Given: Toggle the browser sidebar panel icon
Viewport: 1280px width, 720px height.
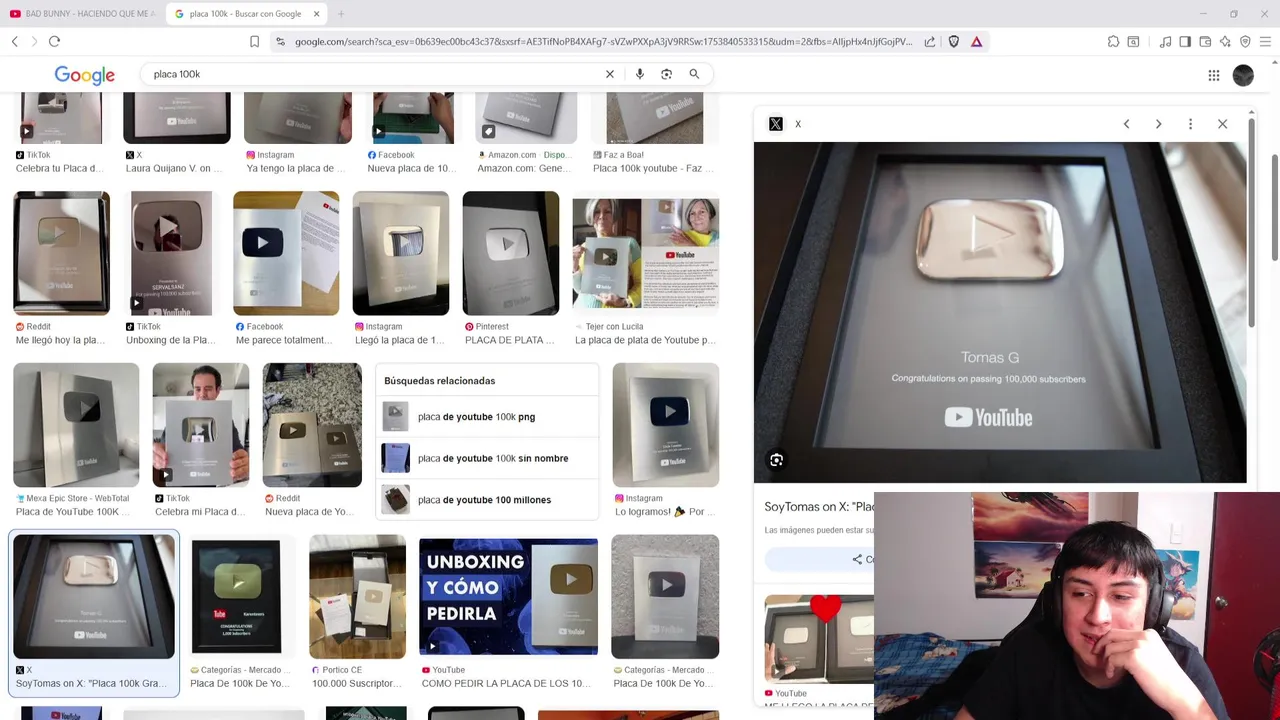Looking at the screenshot, I should (1185, 41).
